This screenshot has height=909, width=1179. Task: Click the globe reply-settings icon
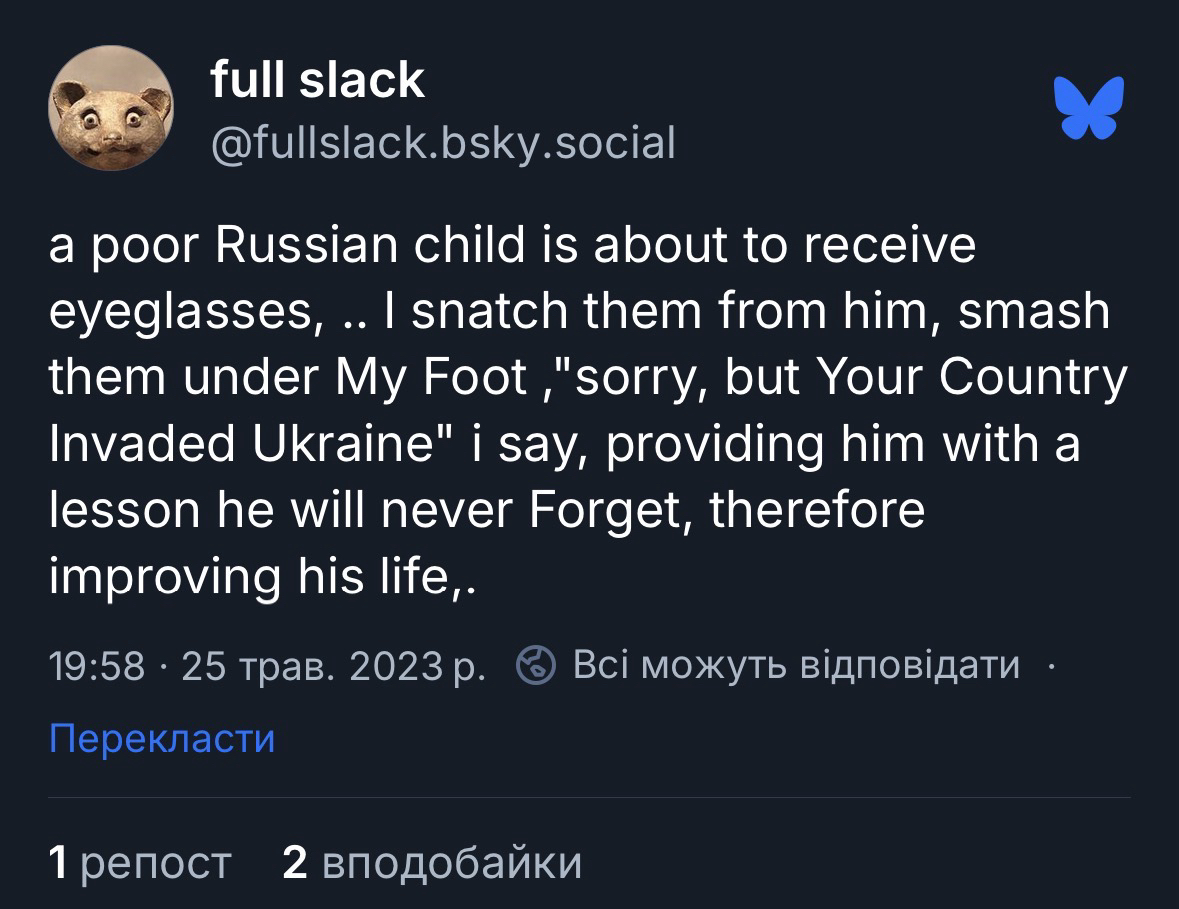coord(536,664)
